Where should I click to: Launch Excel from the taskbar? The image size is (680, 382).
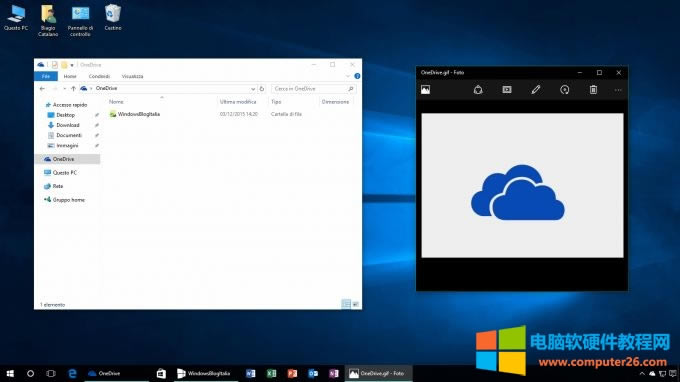pyautogui.click(x=271, y=373)
